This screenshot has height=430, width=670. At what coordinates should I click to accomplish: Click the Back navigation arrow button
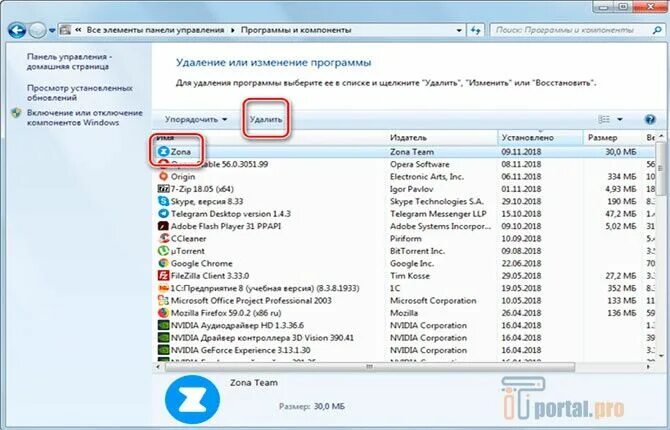[17, 30]
